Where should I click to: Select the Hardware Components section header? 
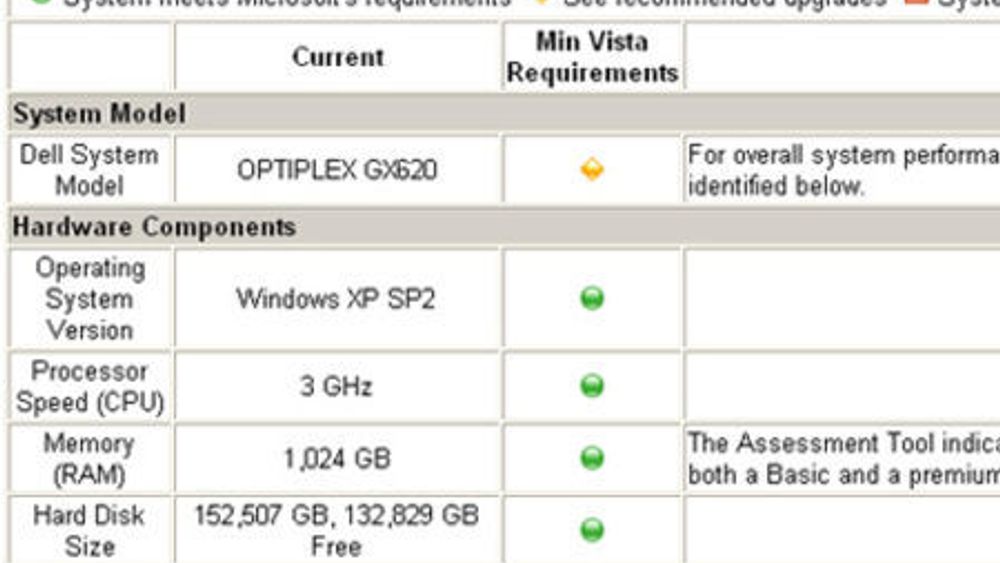[x=154, y=227]
